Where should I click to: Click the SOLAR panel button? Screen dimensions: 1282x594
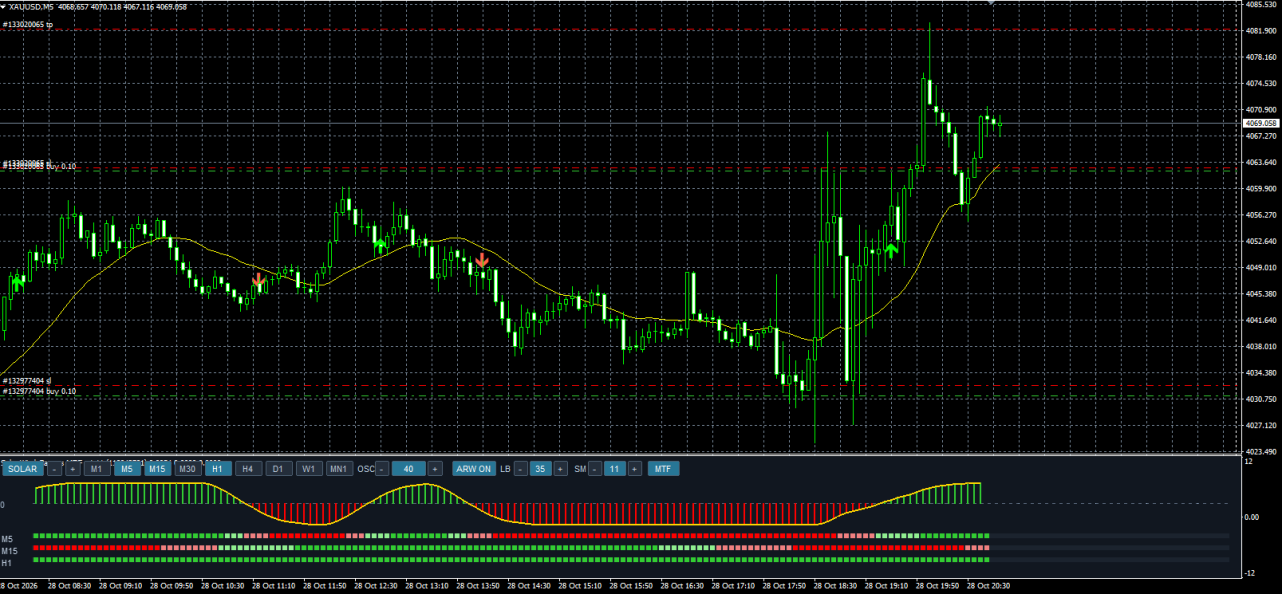[x=23, y=468]
